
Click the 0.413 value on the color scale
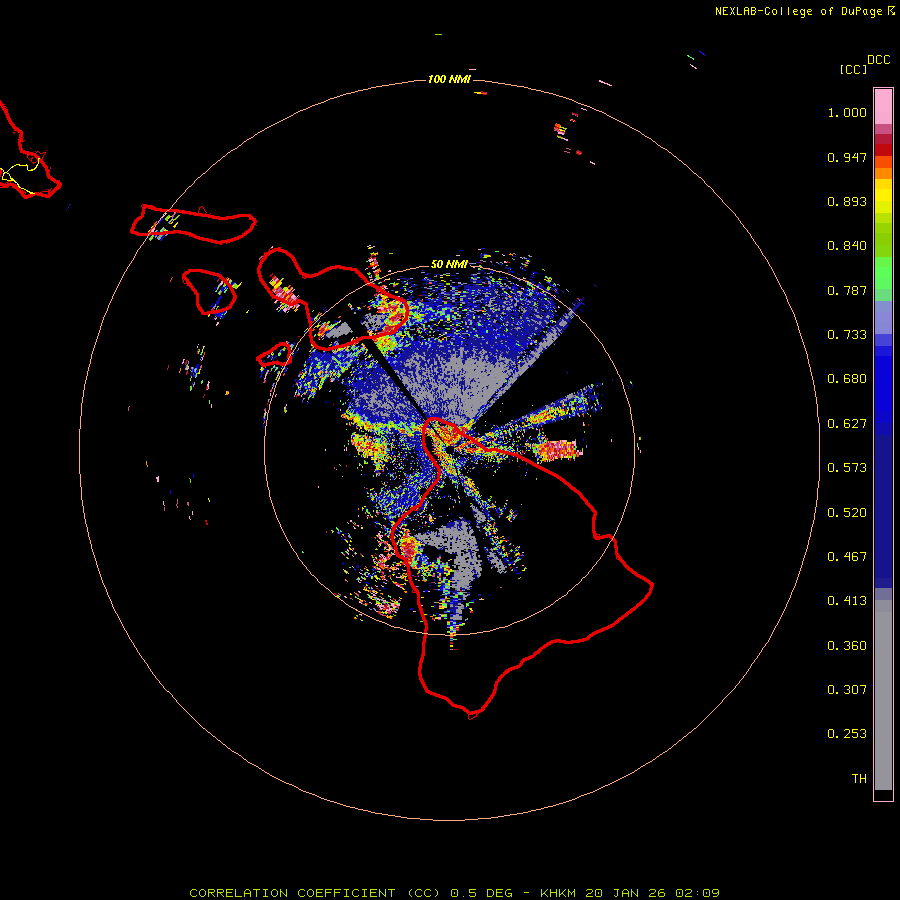847,601
